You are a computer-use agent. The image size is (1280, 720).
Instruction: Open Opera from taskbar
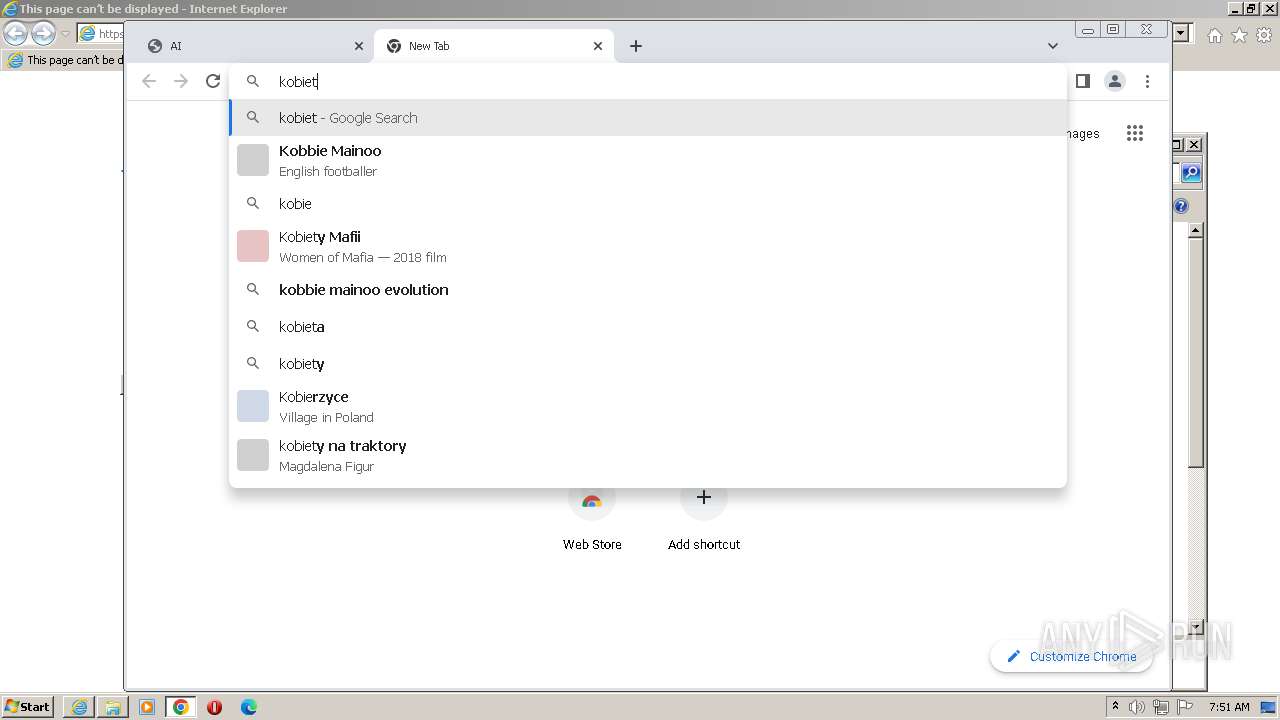[x=214, y=707]
